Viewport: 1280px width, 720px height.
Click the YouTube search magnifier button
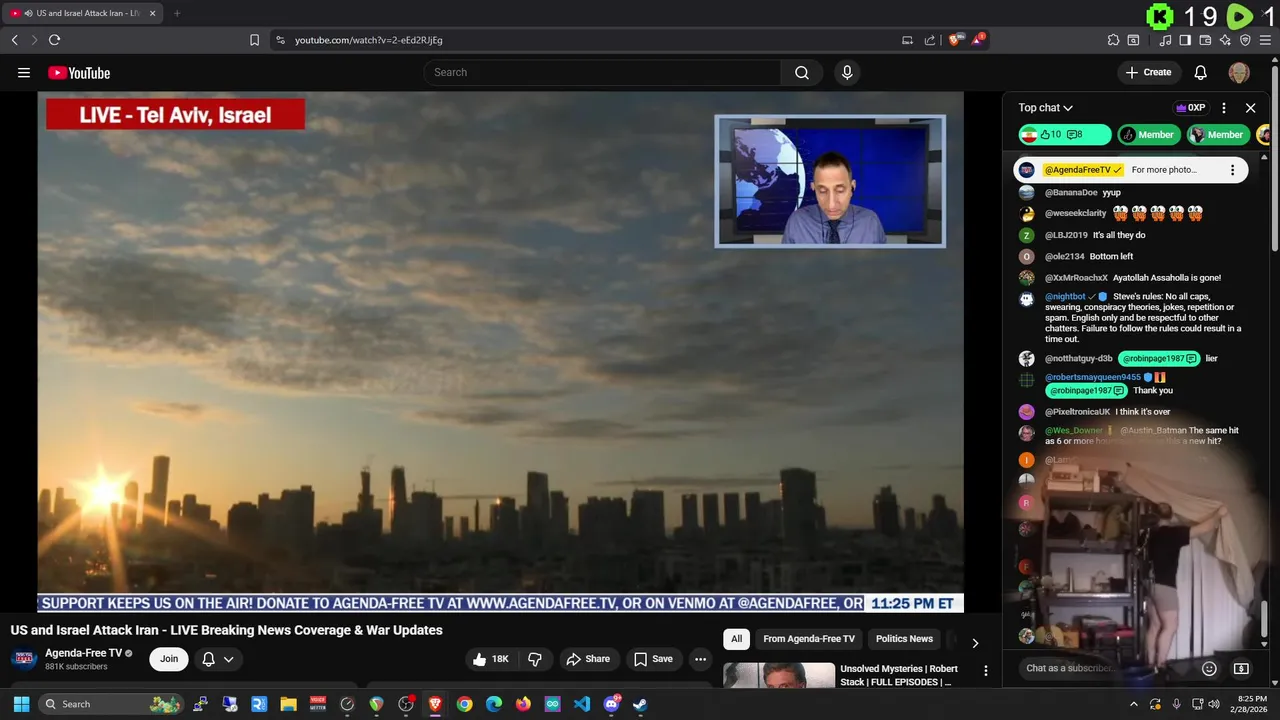[802, 73]
